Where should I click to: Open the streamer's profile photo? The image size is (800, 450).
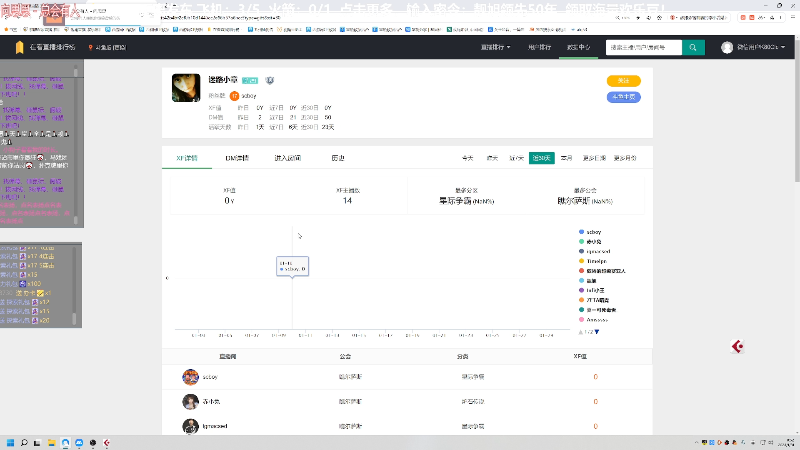tap(186, 88)
